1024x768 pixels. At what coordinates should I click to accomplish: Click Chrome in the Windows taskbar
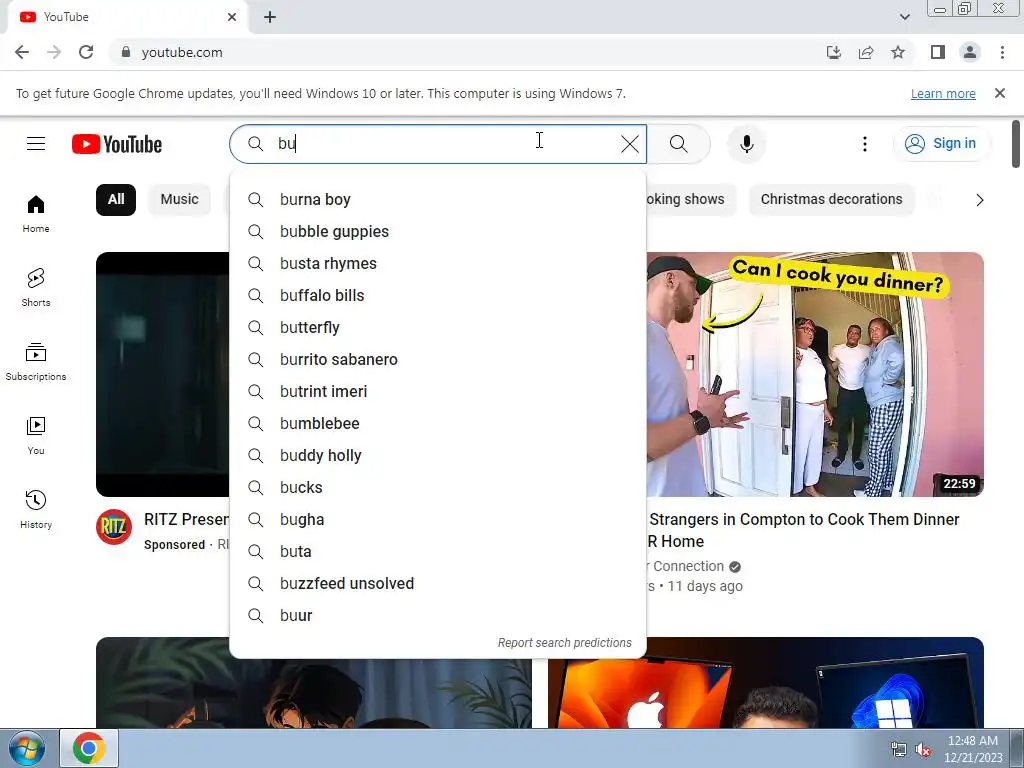(89, 748)
